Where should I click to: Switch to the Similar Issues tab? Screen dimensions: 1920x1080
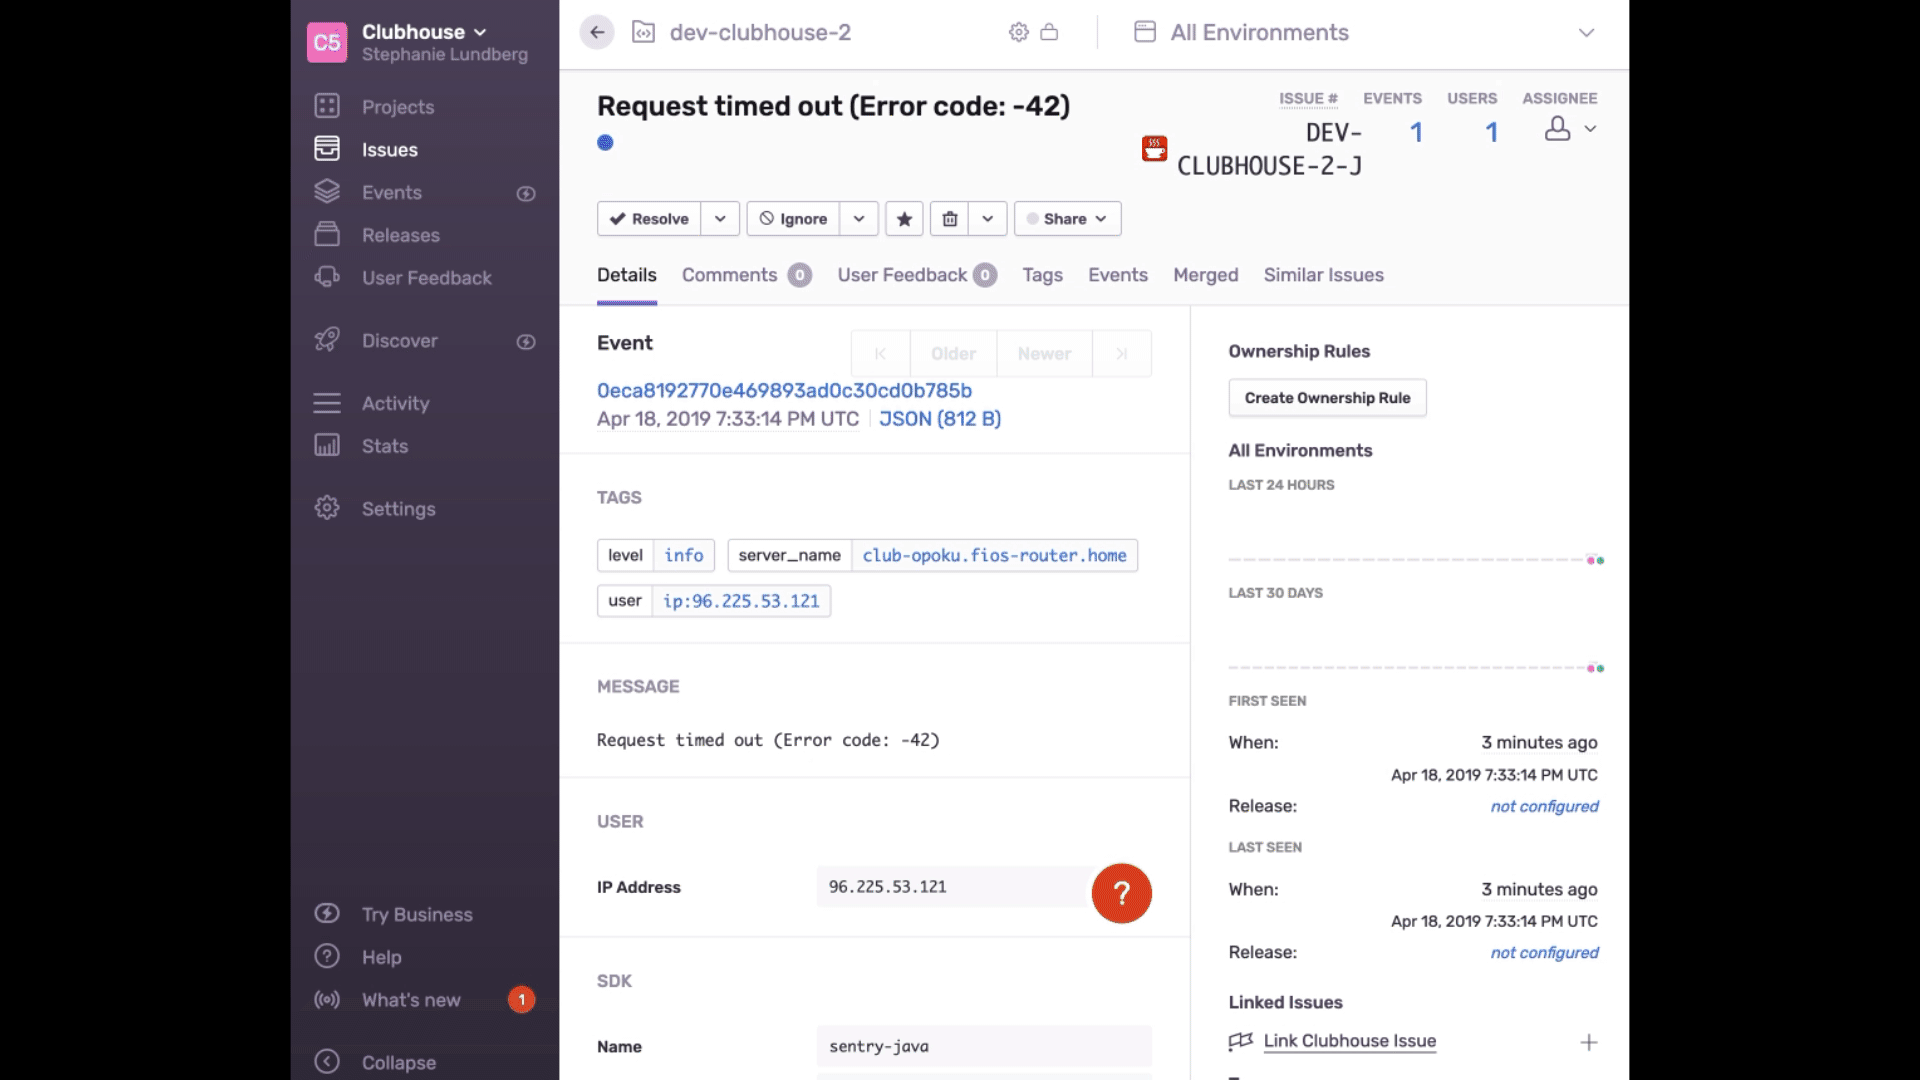point(1323,275)
